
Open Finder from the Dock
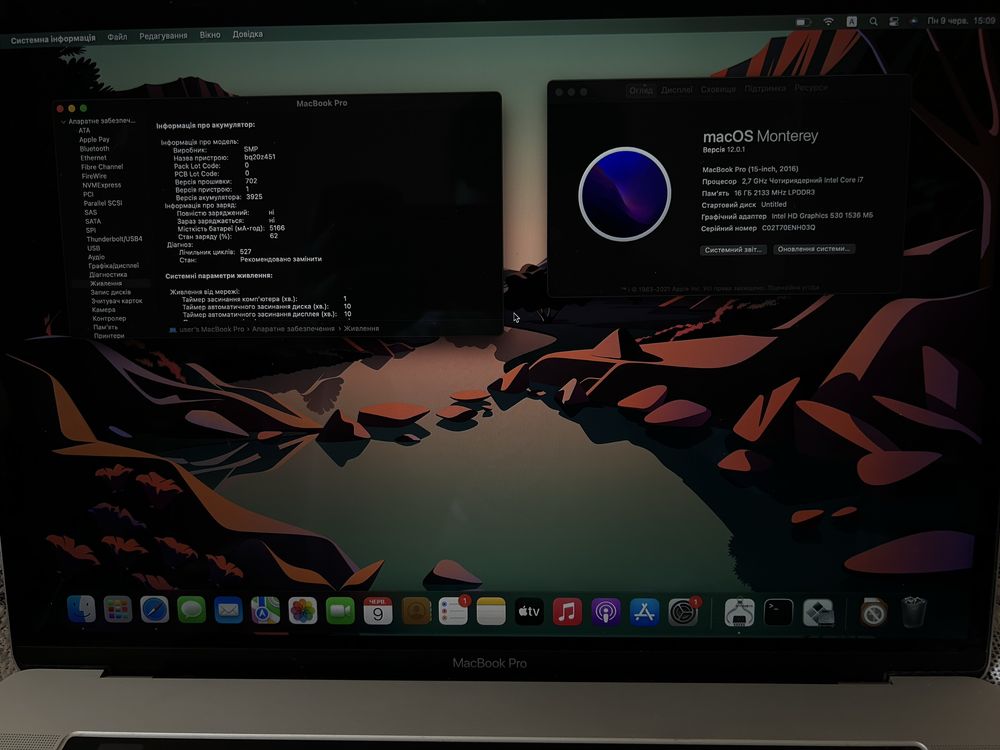(81, 610)
